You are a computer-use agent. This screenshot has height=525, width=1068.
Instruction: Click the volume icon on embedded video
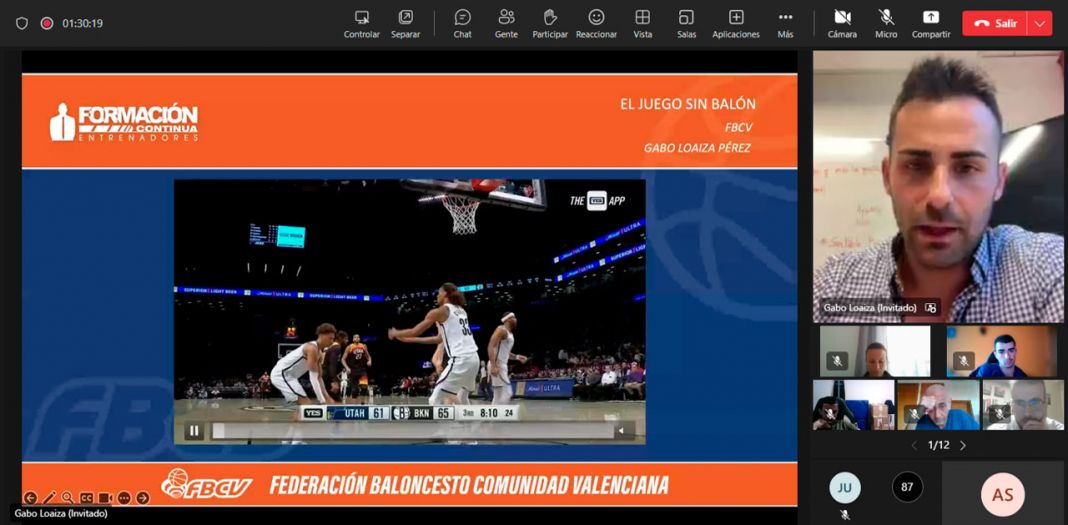[621, 430]
